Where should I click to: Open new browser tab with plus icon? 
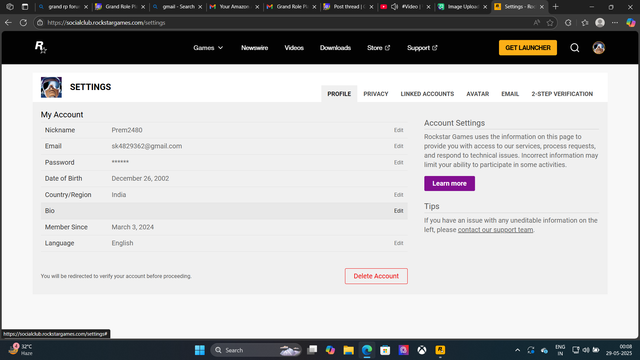coord(556,7)
